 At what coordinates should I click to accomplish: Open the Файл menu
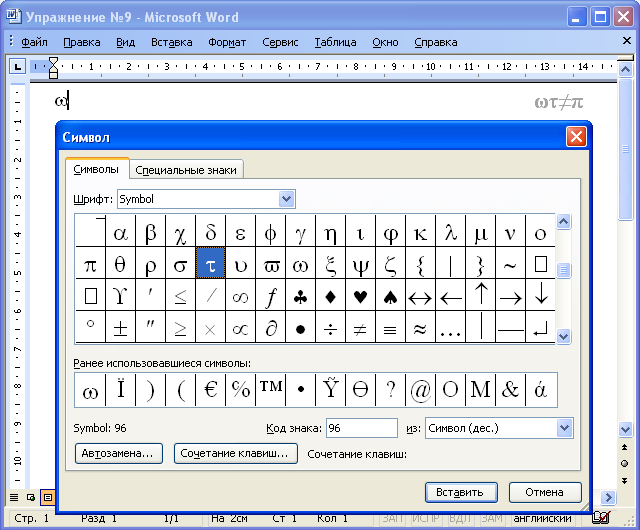(34, 42)
